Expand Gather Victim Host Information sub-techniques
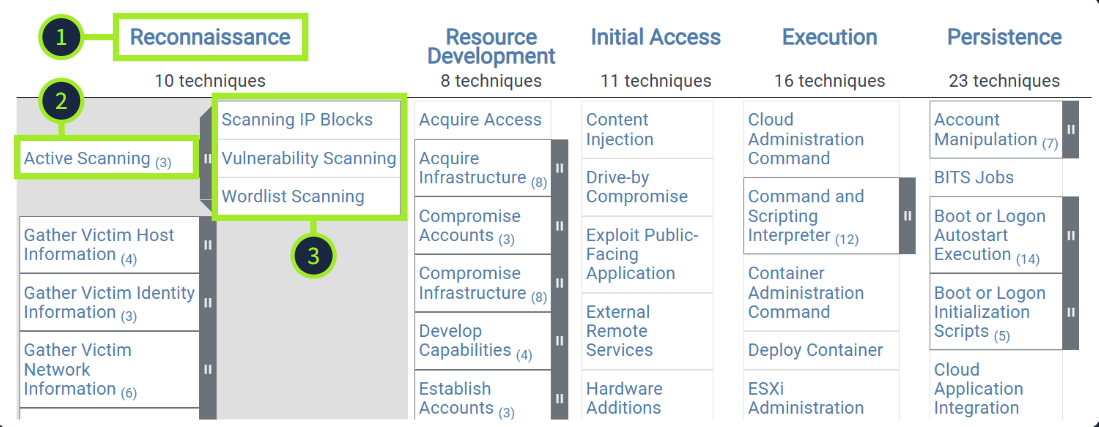This screenshot has width=1099, height=427. coord(208,244)
